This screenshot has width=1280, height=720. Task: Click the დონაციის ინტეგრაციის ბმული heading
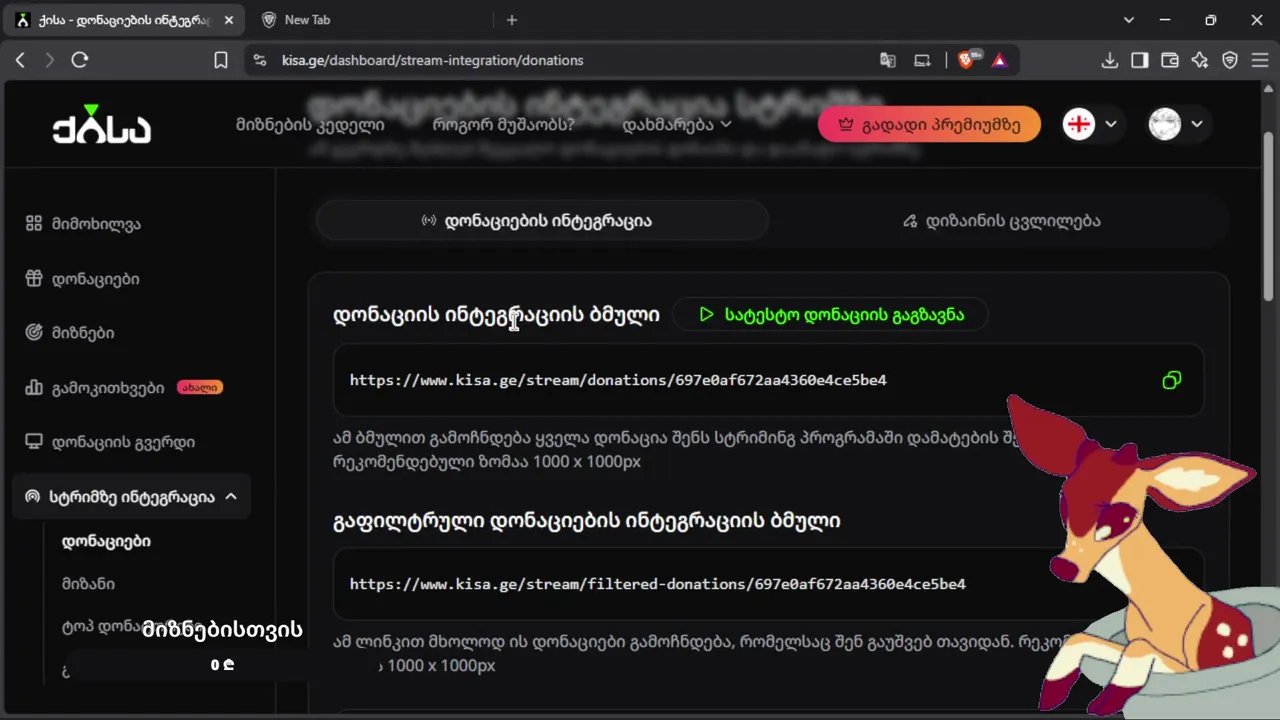(496, 315)
